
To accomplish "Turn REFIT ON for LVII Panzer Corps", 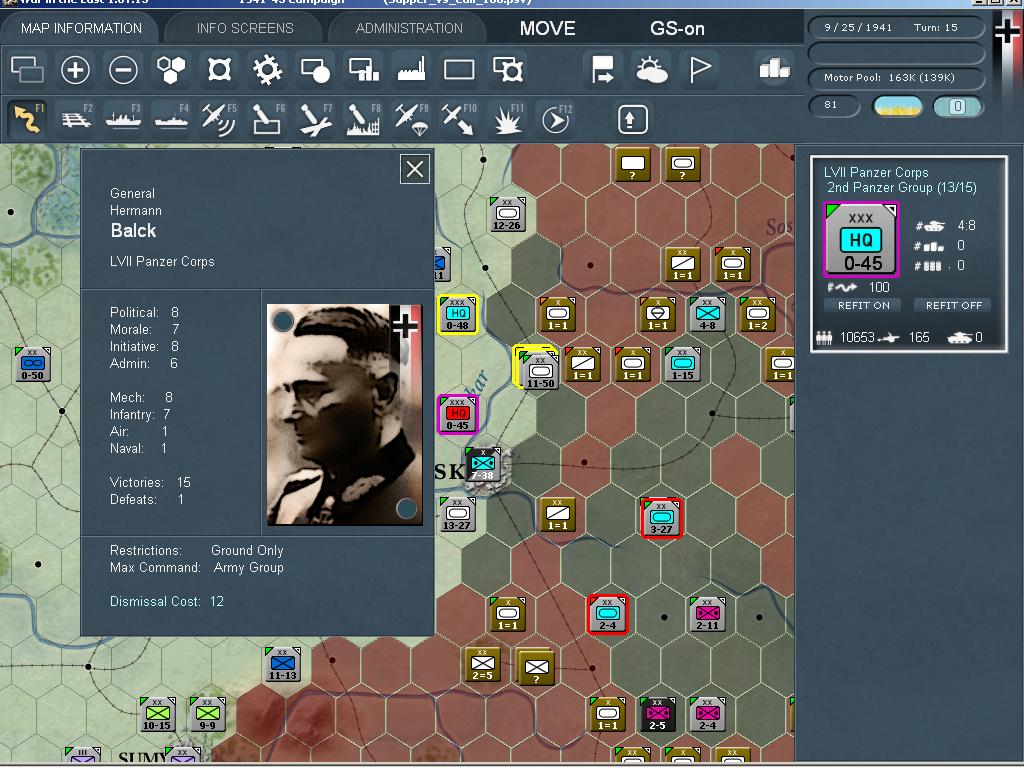I will click(x=863, y=305).
